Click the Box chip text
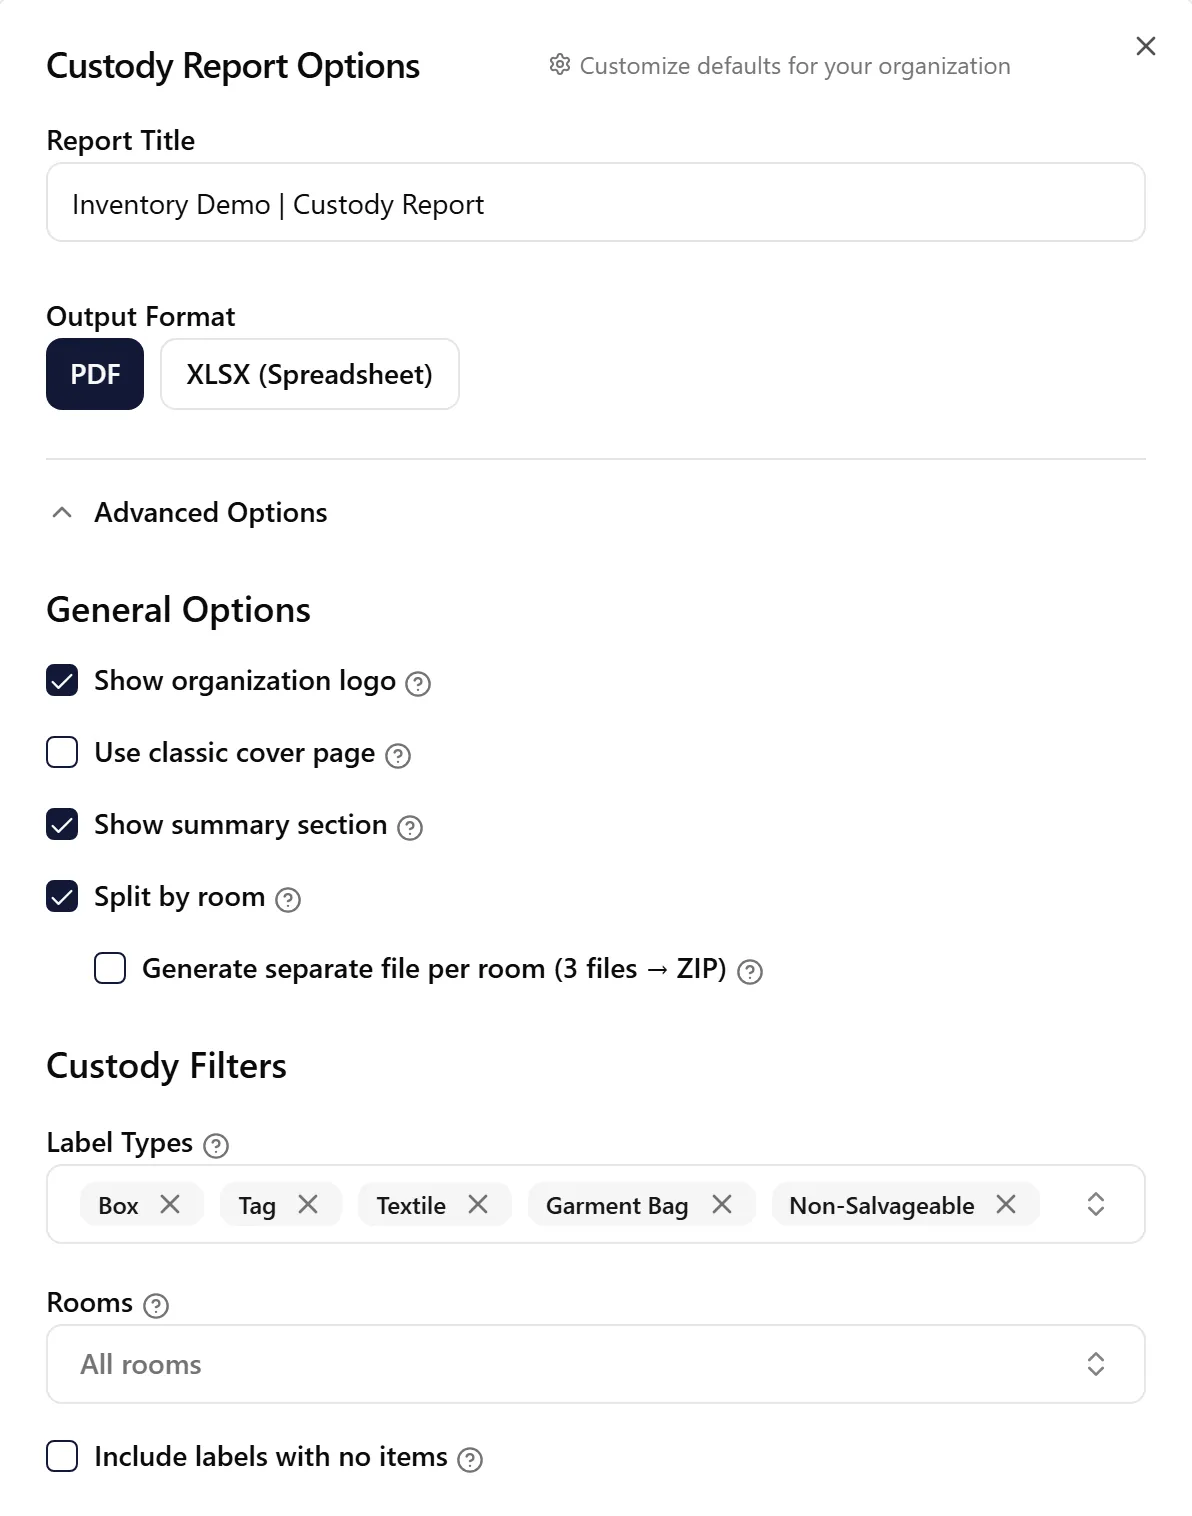Screen dimensions: 1192x1516 [118, 1206]
